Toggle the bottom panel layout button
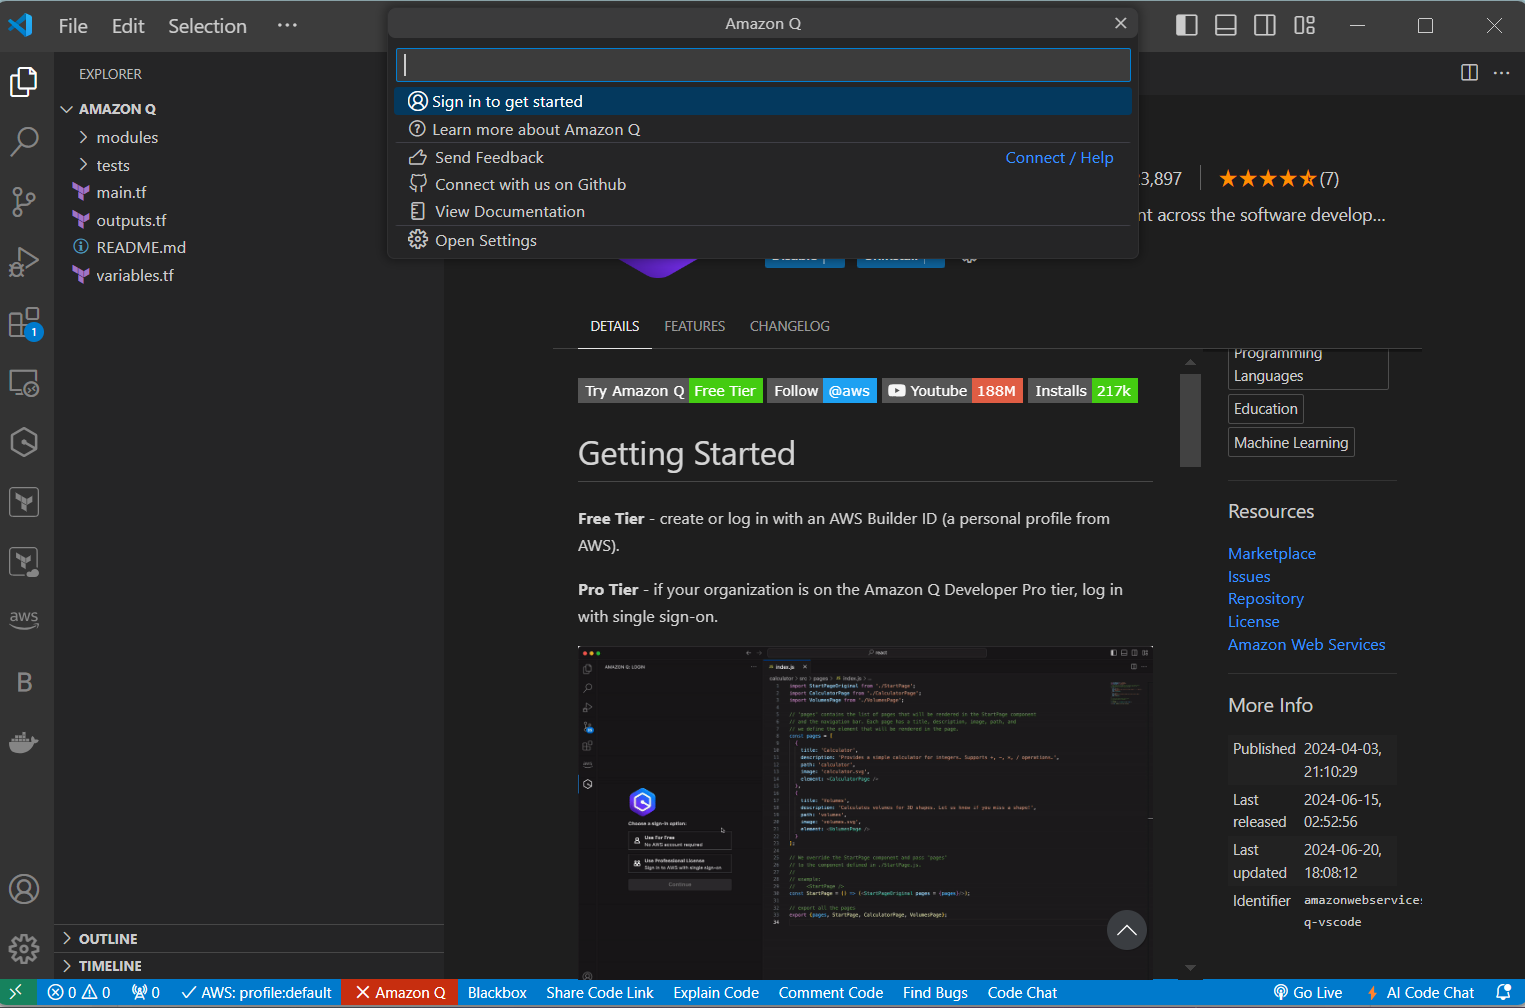This screenshot has width=1525, height=1008. click(1226, 25)
